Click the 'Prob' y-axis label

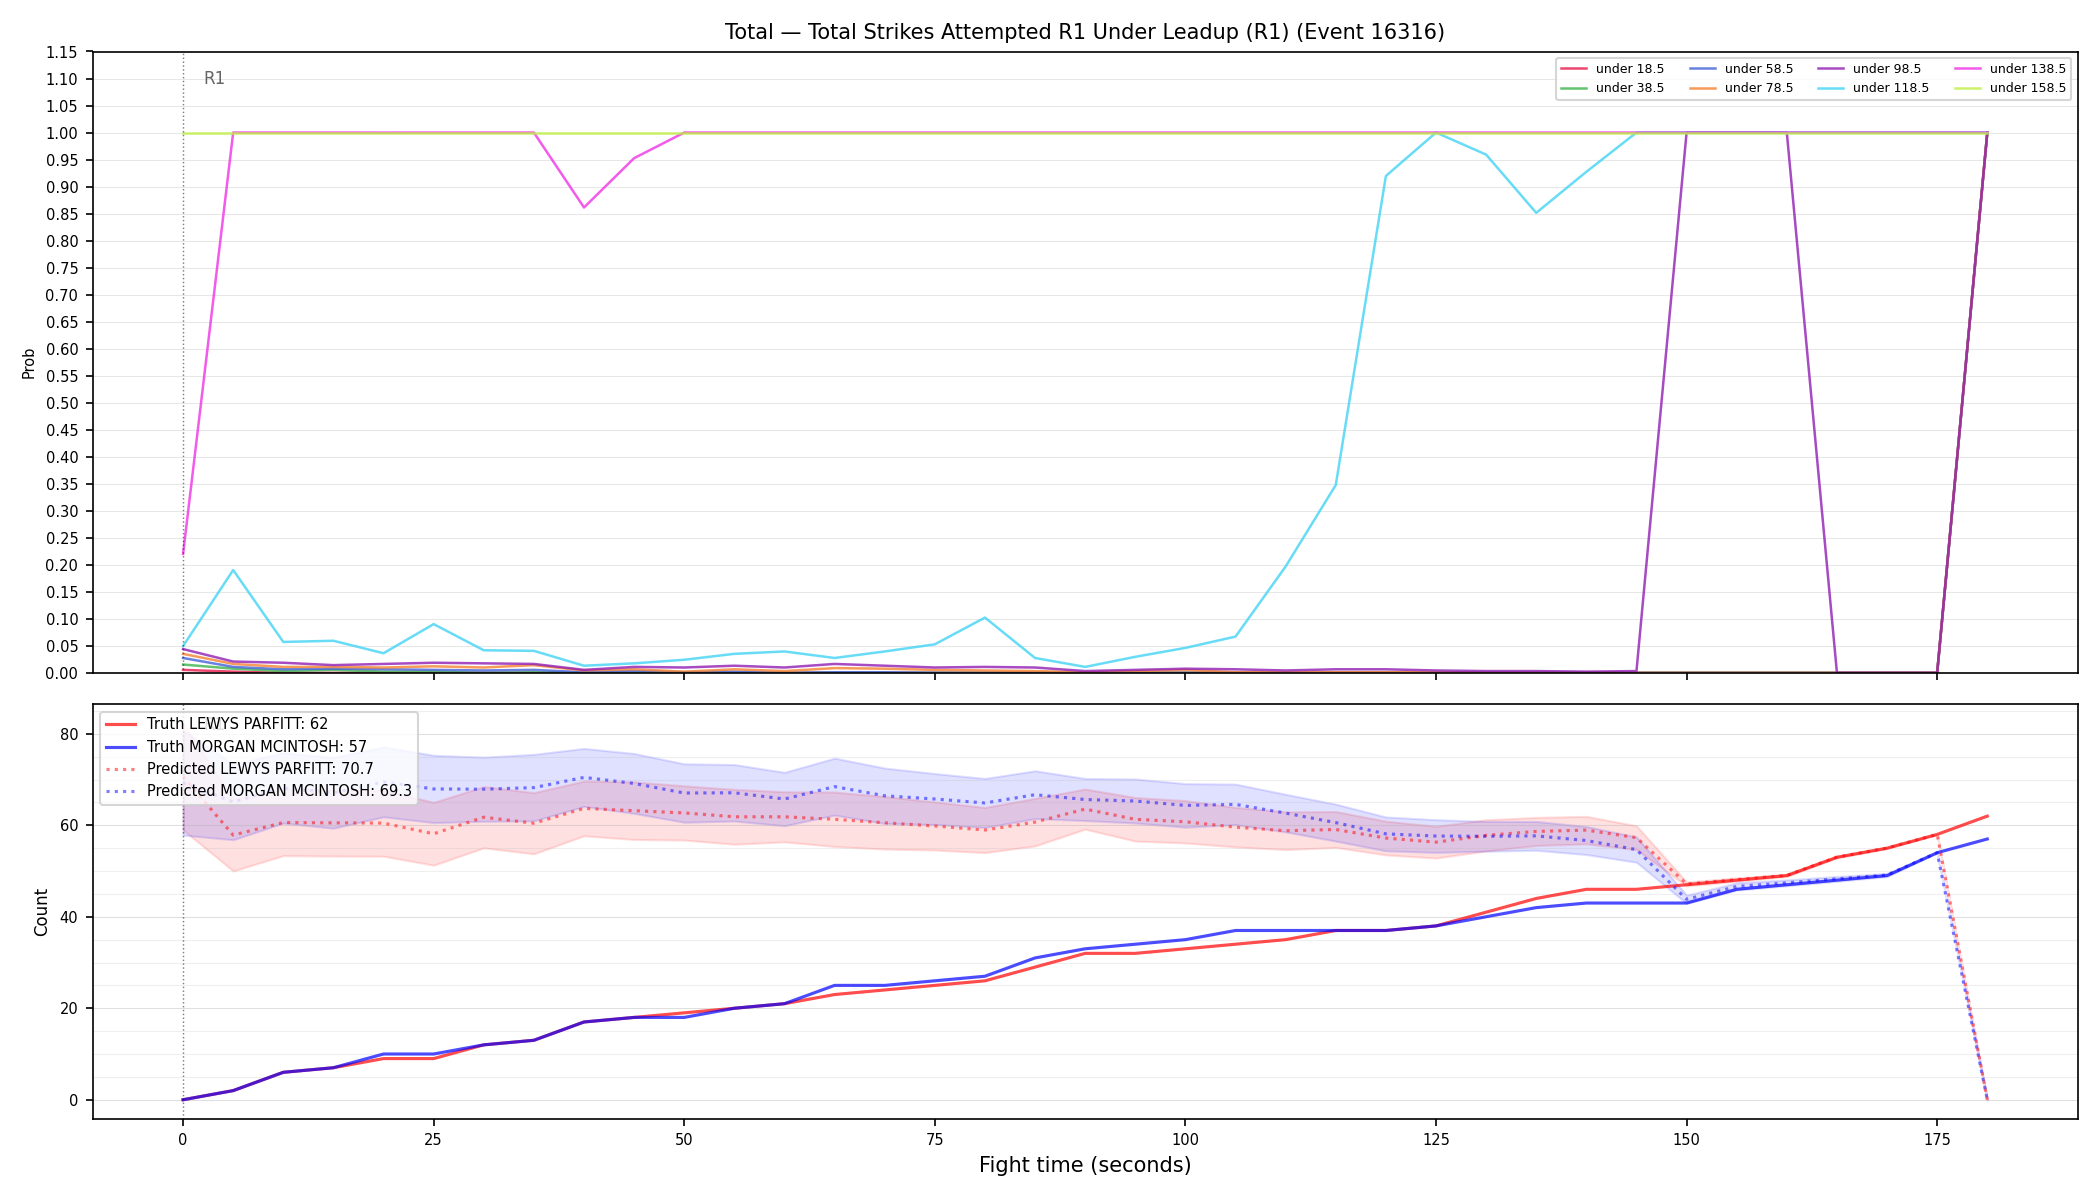[28, 363]
